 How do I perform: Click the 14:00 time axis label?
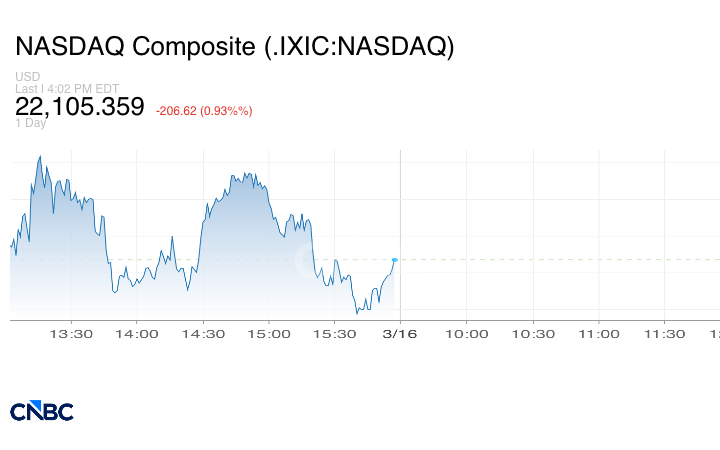point(137,334)
